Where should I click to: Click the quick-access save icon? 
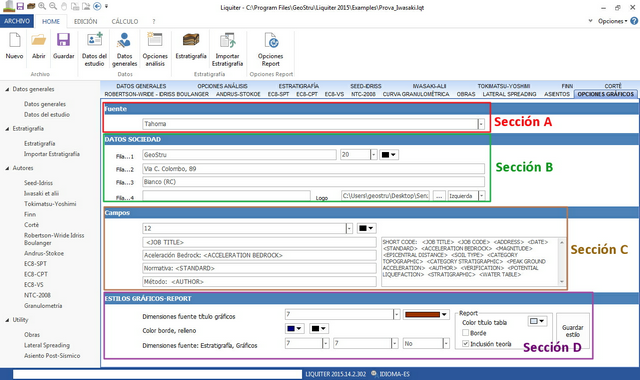pos(20,6)
